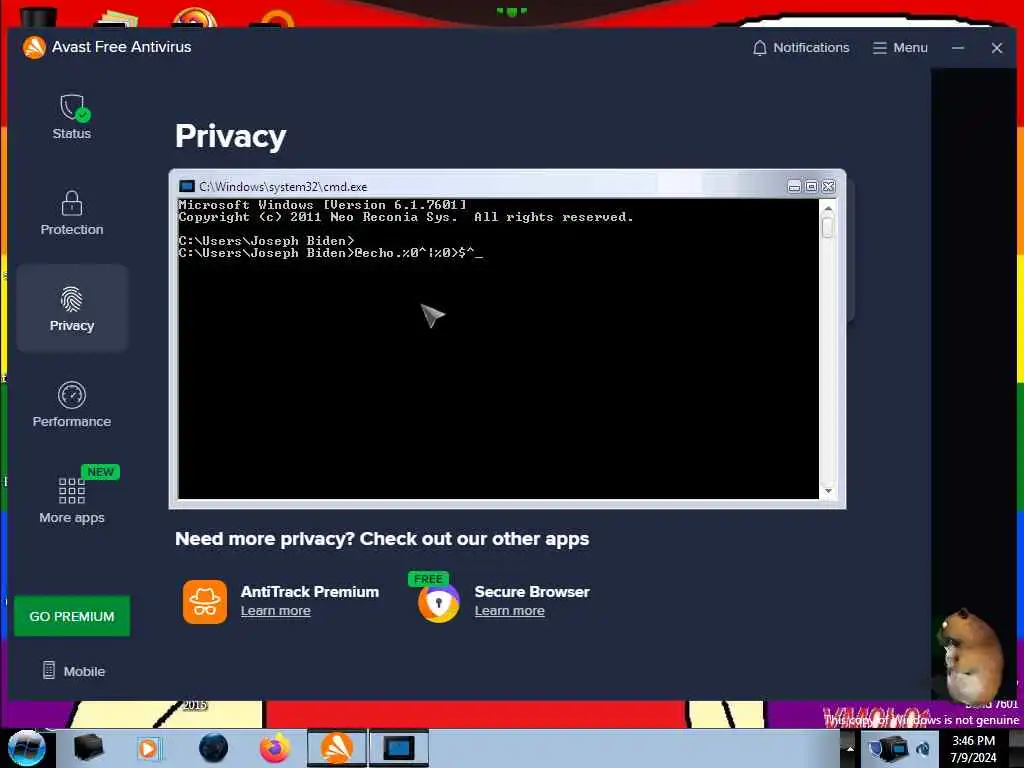1024x768 pixels.
Task: Open the black box app on taskbar
Action: tap(88, 748)
